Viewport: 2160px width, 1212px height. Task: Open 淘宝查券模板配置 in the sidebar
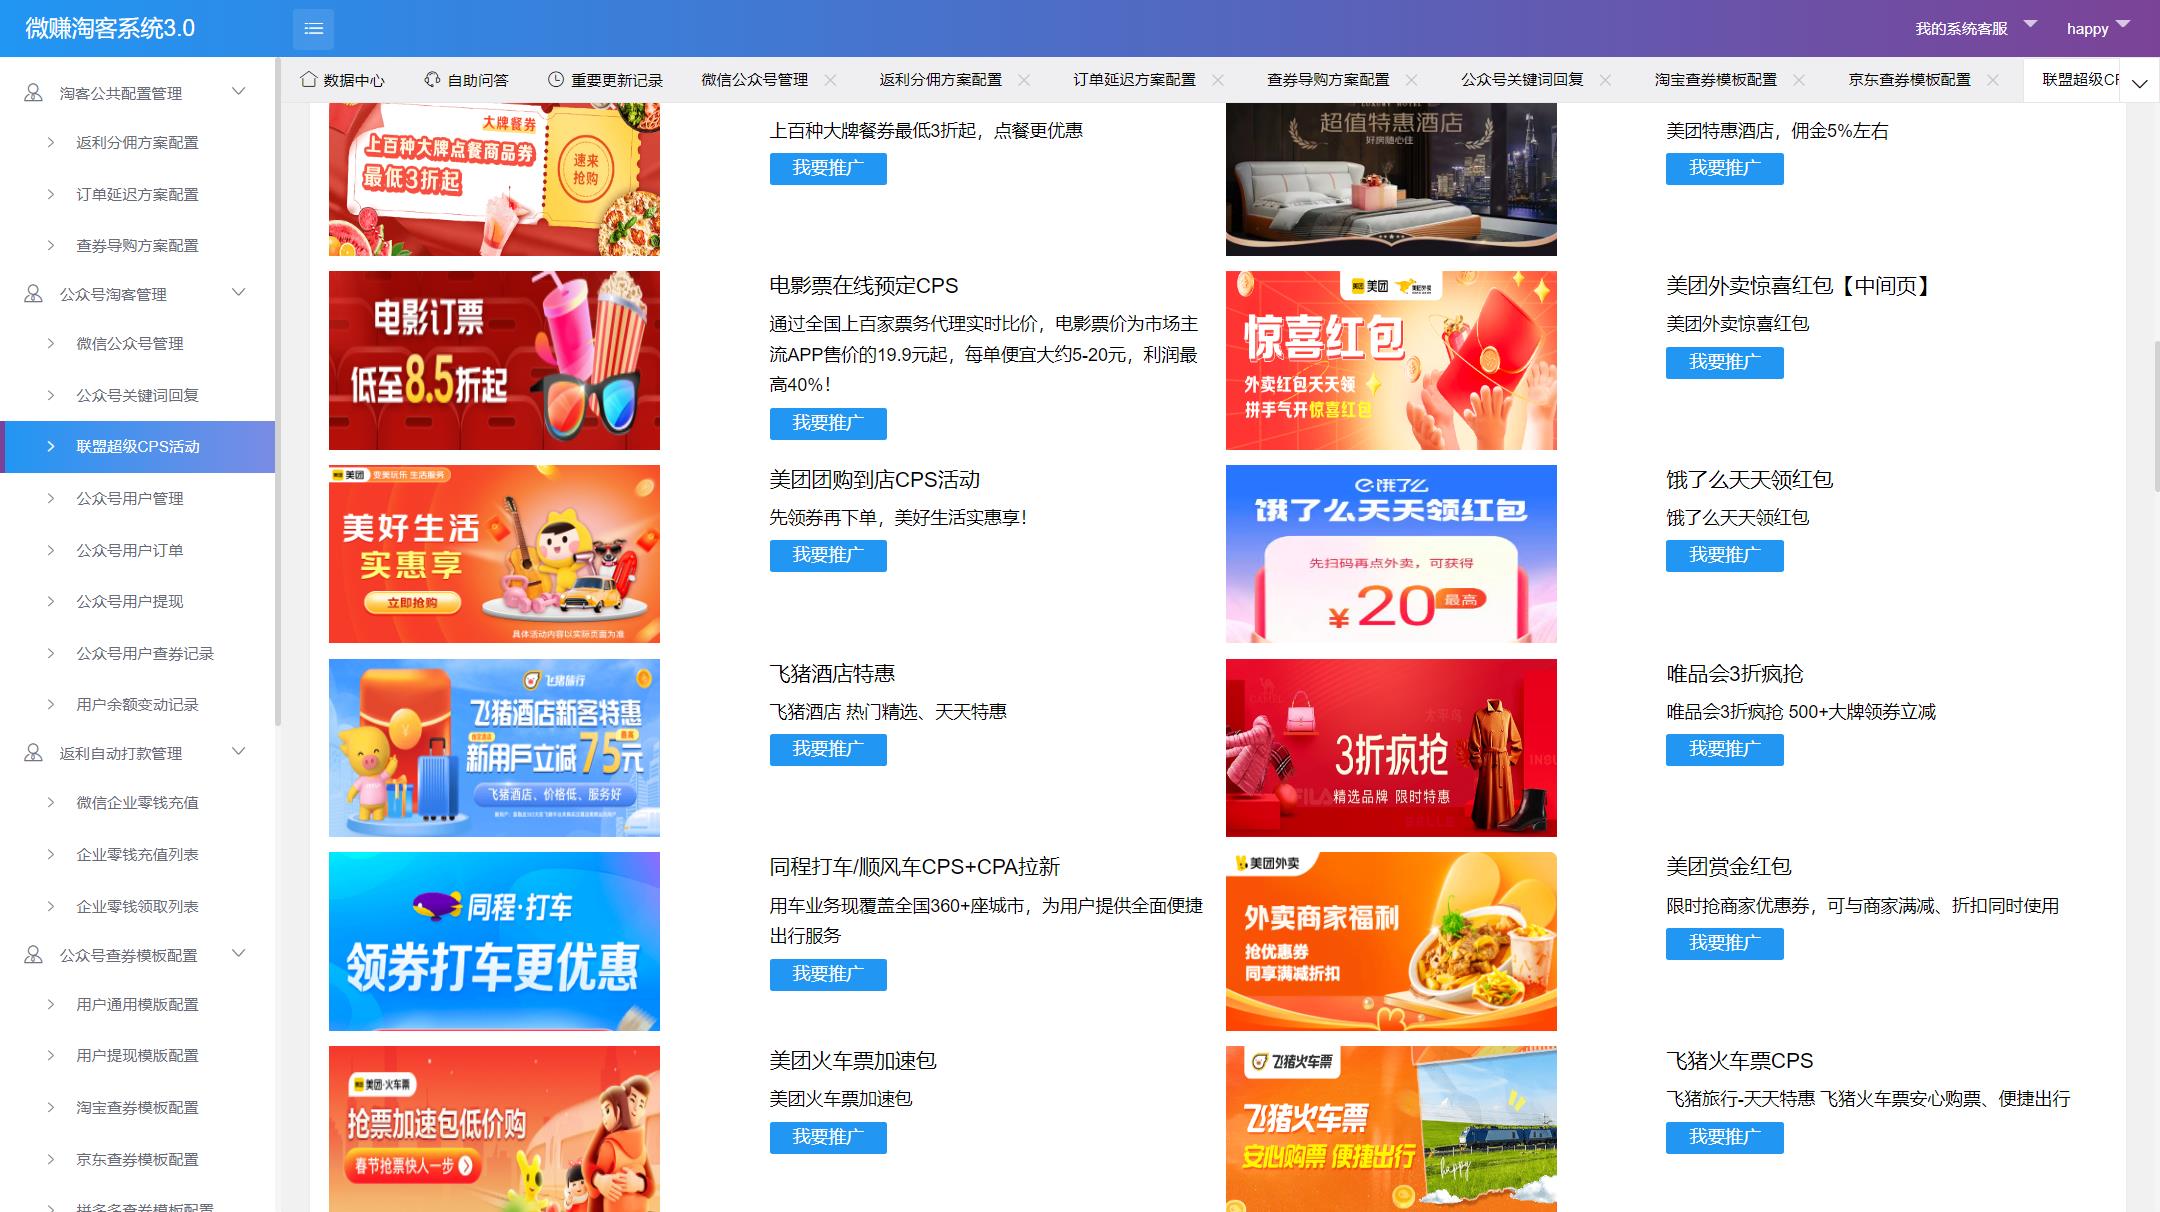[x=138, y=1108]
